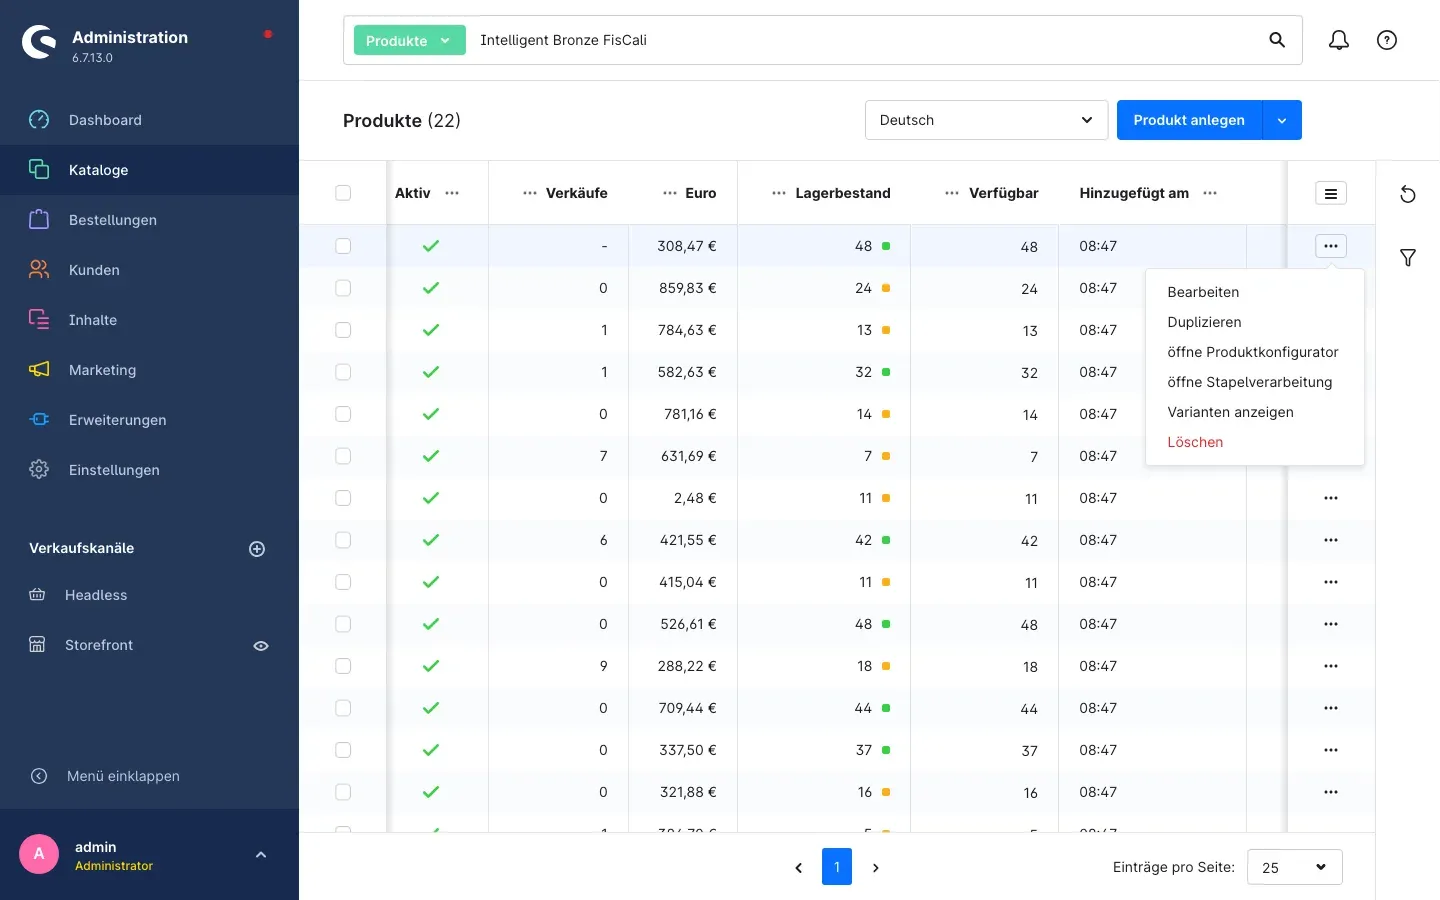Open Einträge pro Seite dropdown

click(1295, 867)
